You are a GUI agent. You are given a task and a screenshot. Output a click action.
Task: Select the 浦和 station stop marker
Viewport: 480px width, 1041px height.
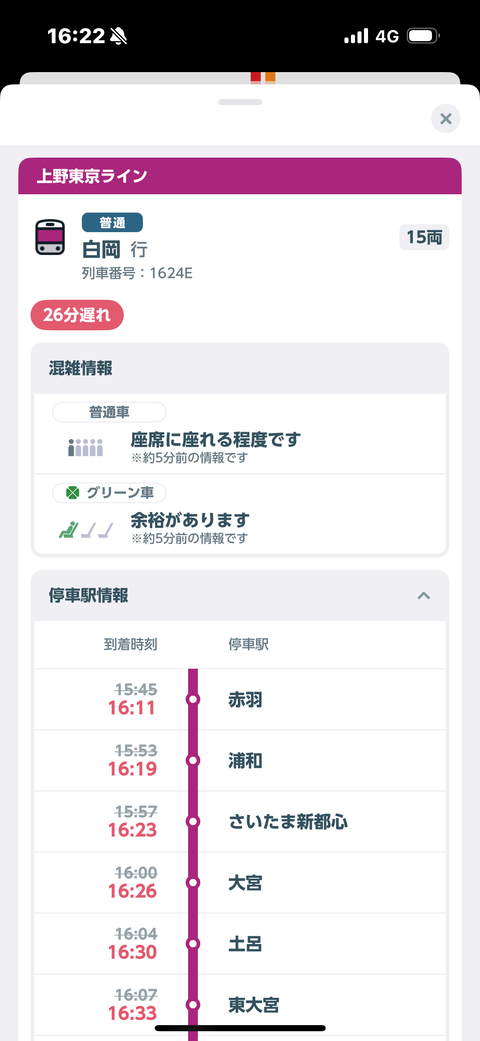(193, 760)
